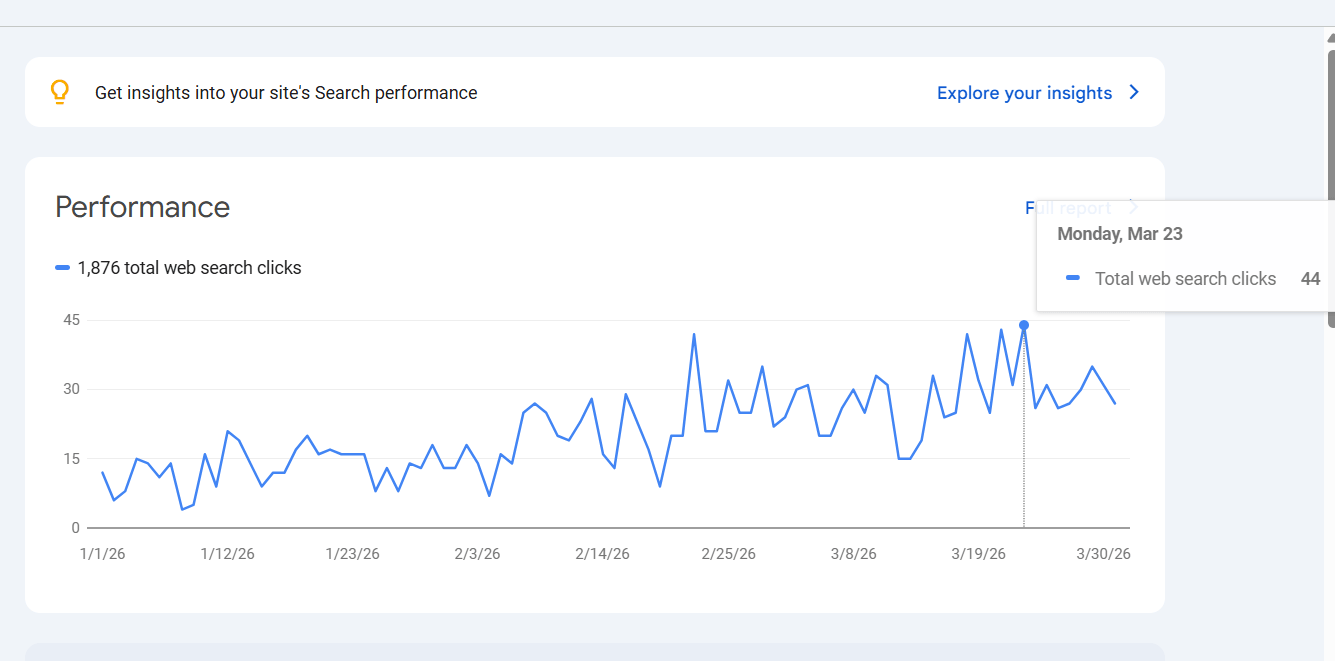
Task: Click the Get insights into Search performance text
Action: [286, 93]
